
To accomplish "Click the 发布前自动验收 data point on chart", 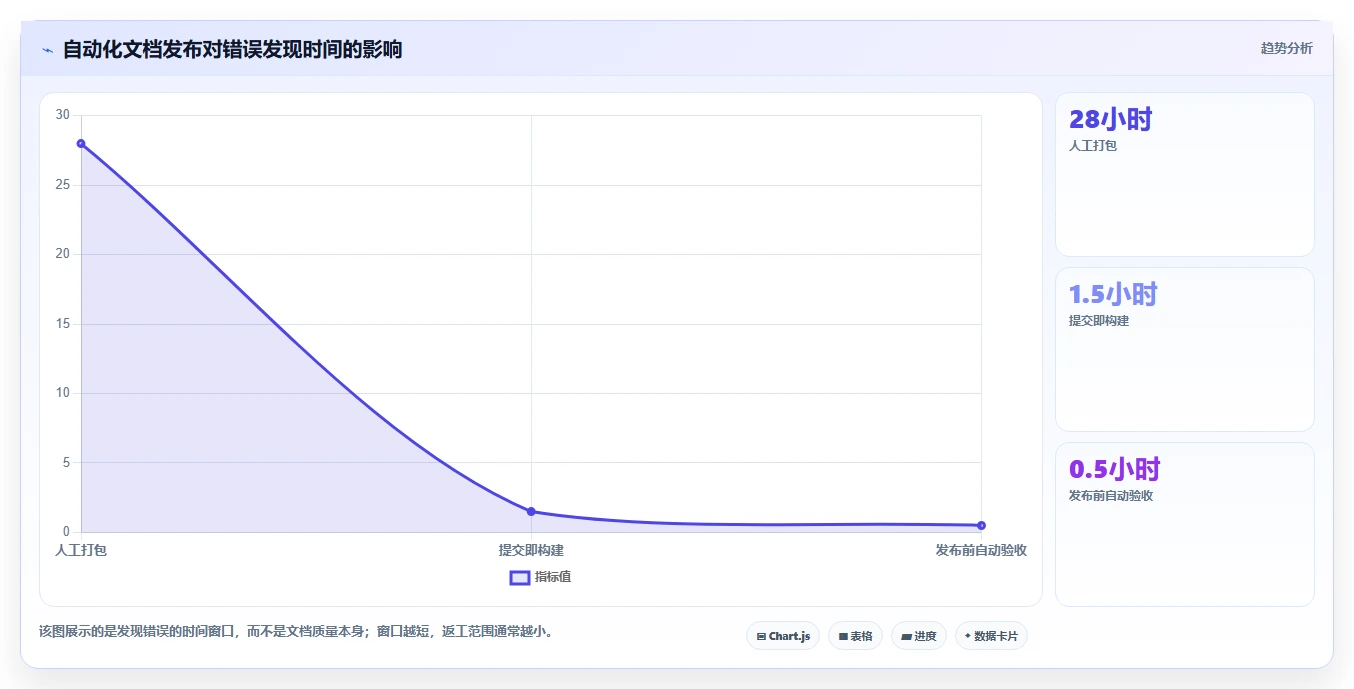I will pos(981,525).
